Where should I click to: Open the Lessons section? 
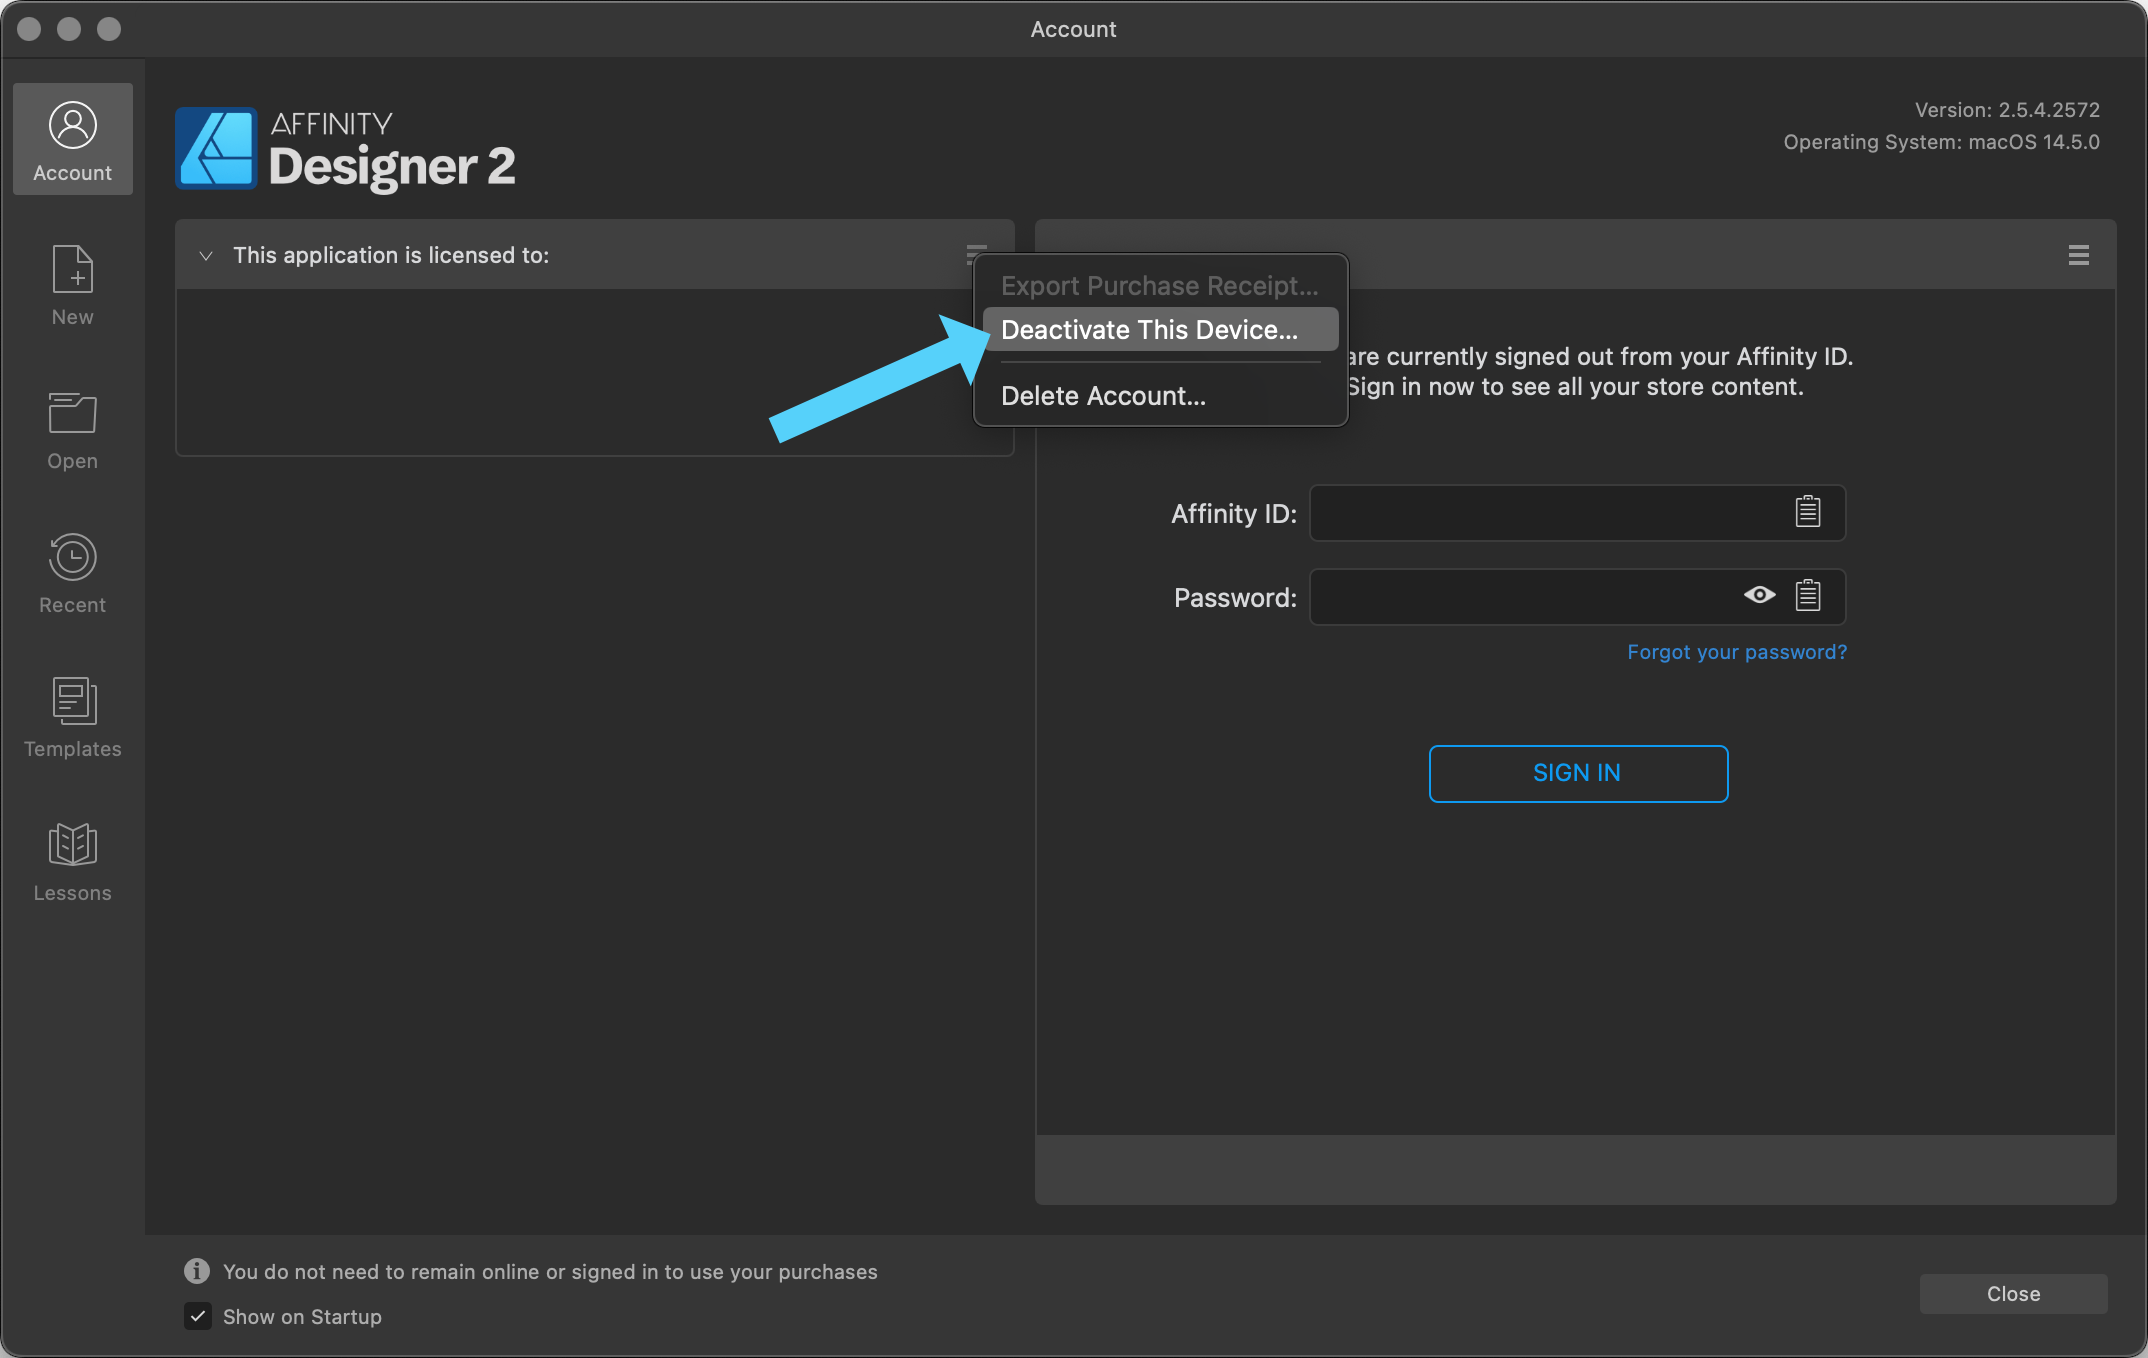[72, 862]
